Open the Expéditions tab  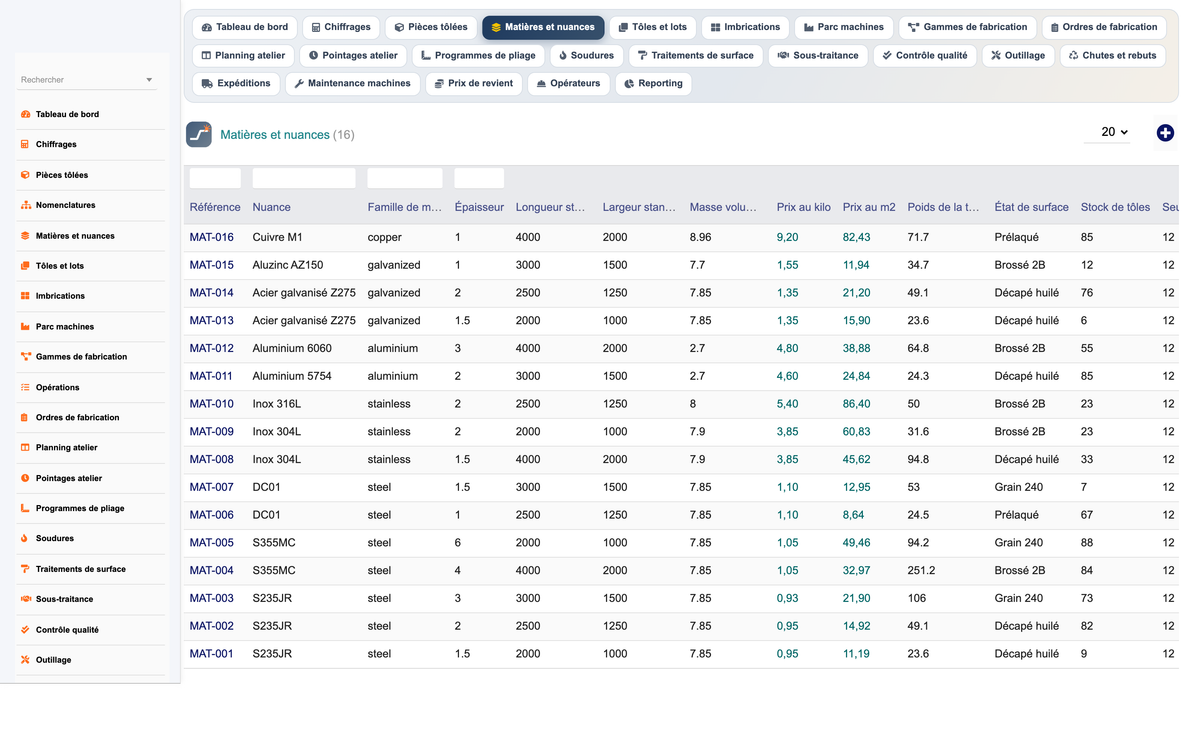[x=236, y=84]
